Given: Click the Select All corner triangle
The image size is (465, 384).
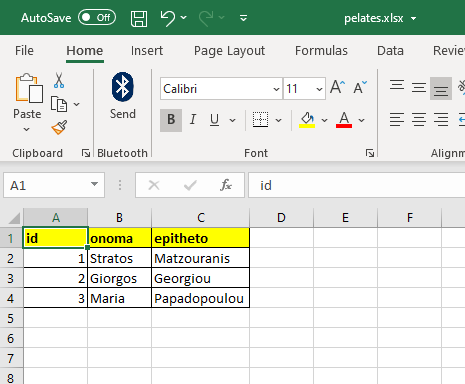Looking at the screenshot, I should [x=14, y=218].
